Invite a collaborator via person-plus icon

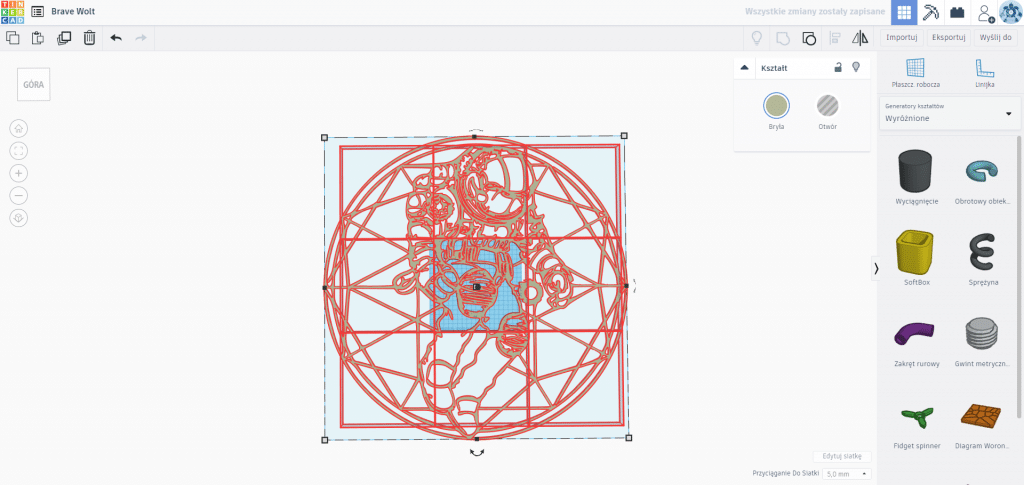point(985,12)
